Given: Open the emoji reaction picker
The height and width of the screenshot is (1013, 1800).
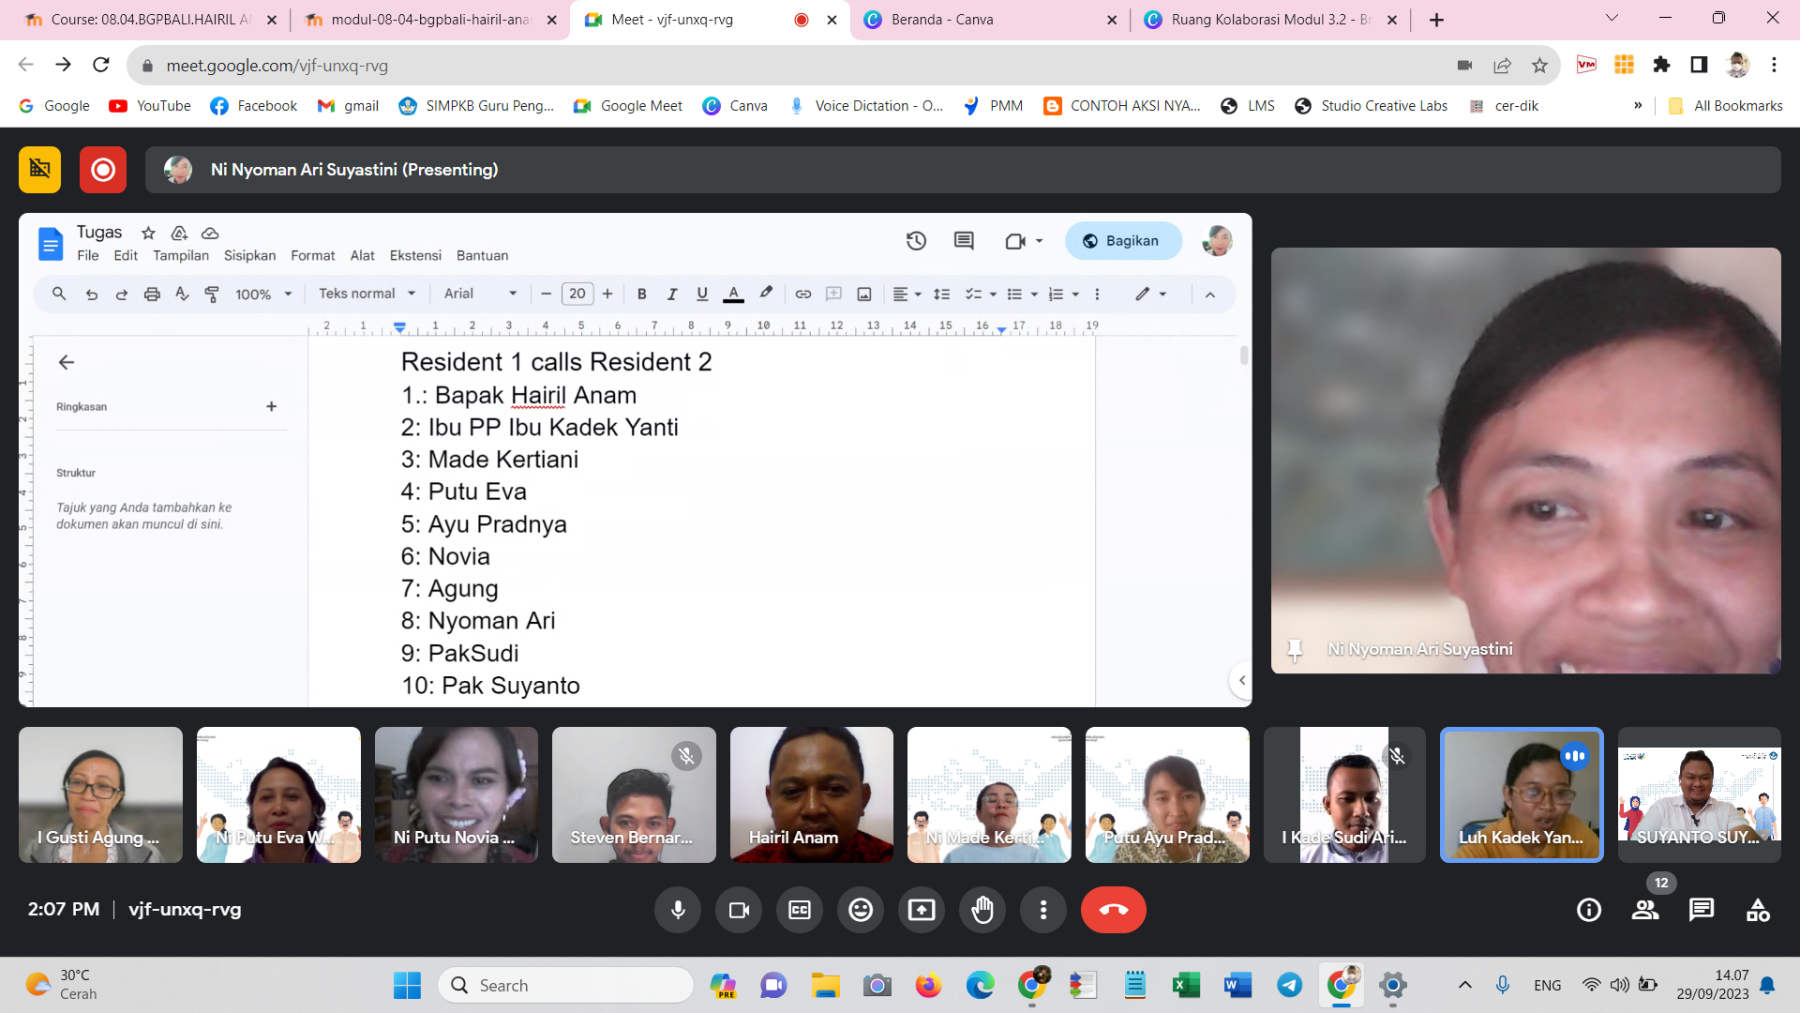Looking at the screenshot, I should click(860, 909).
